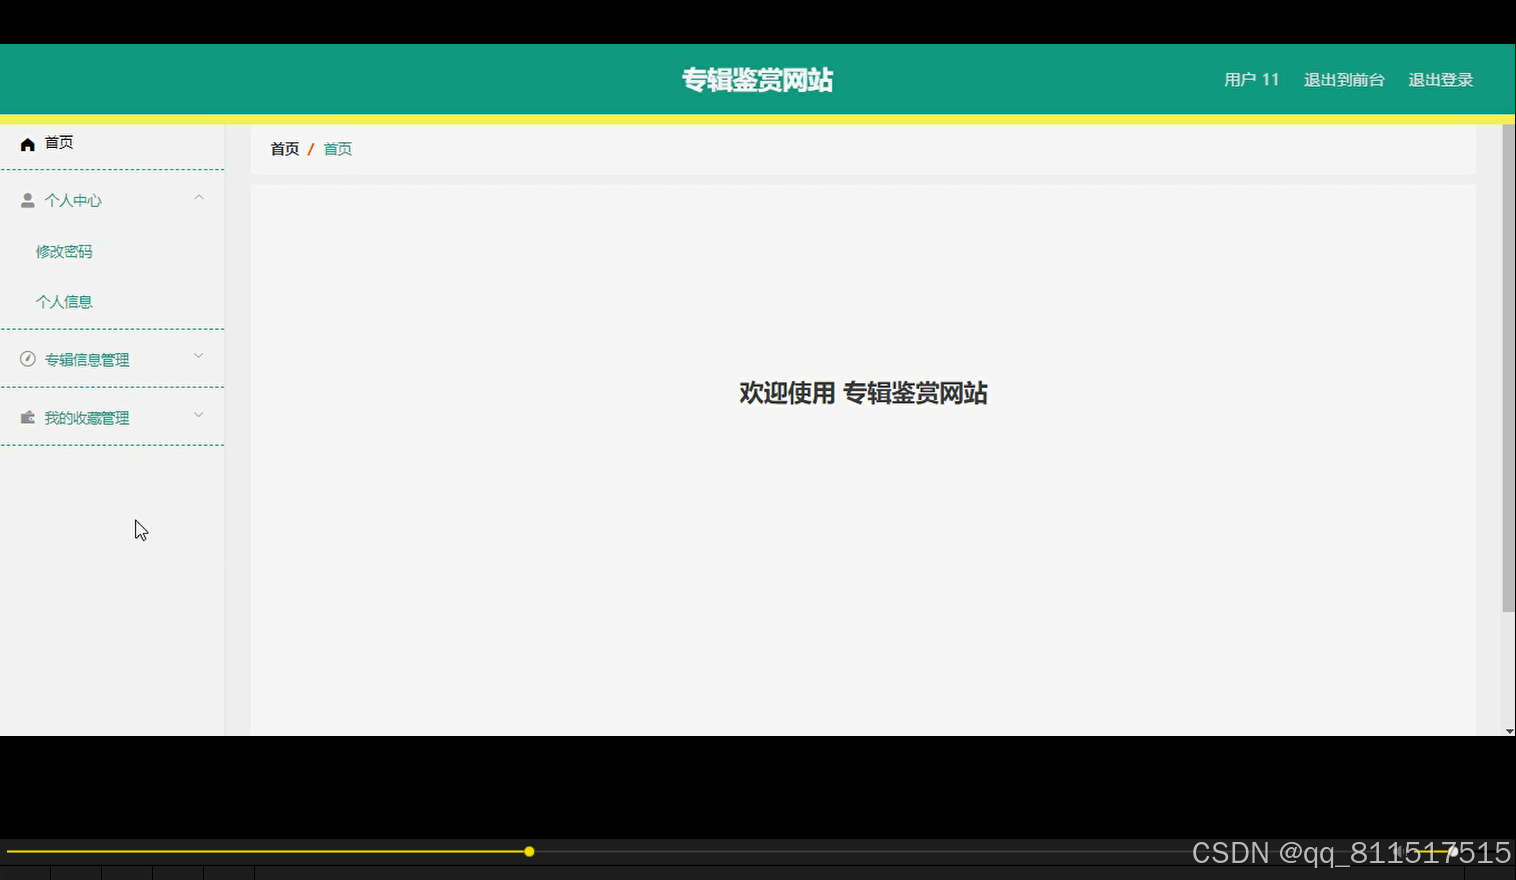
Task: Expand the 专辑信息管理 chevron
Action: pos(198,356)
